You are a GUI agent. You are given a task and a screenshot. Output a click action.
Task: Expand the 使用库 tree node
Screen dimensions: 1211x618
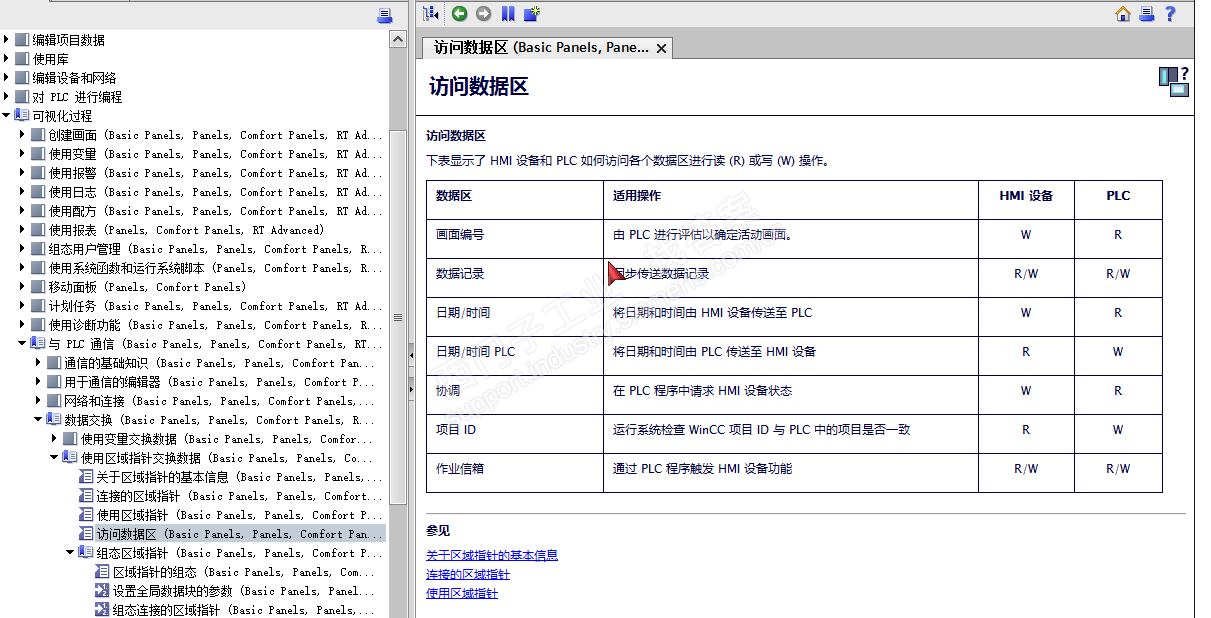7,59
